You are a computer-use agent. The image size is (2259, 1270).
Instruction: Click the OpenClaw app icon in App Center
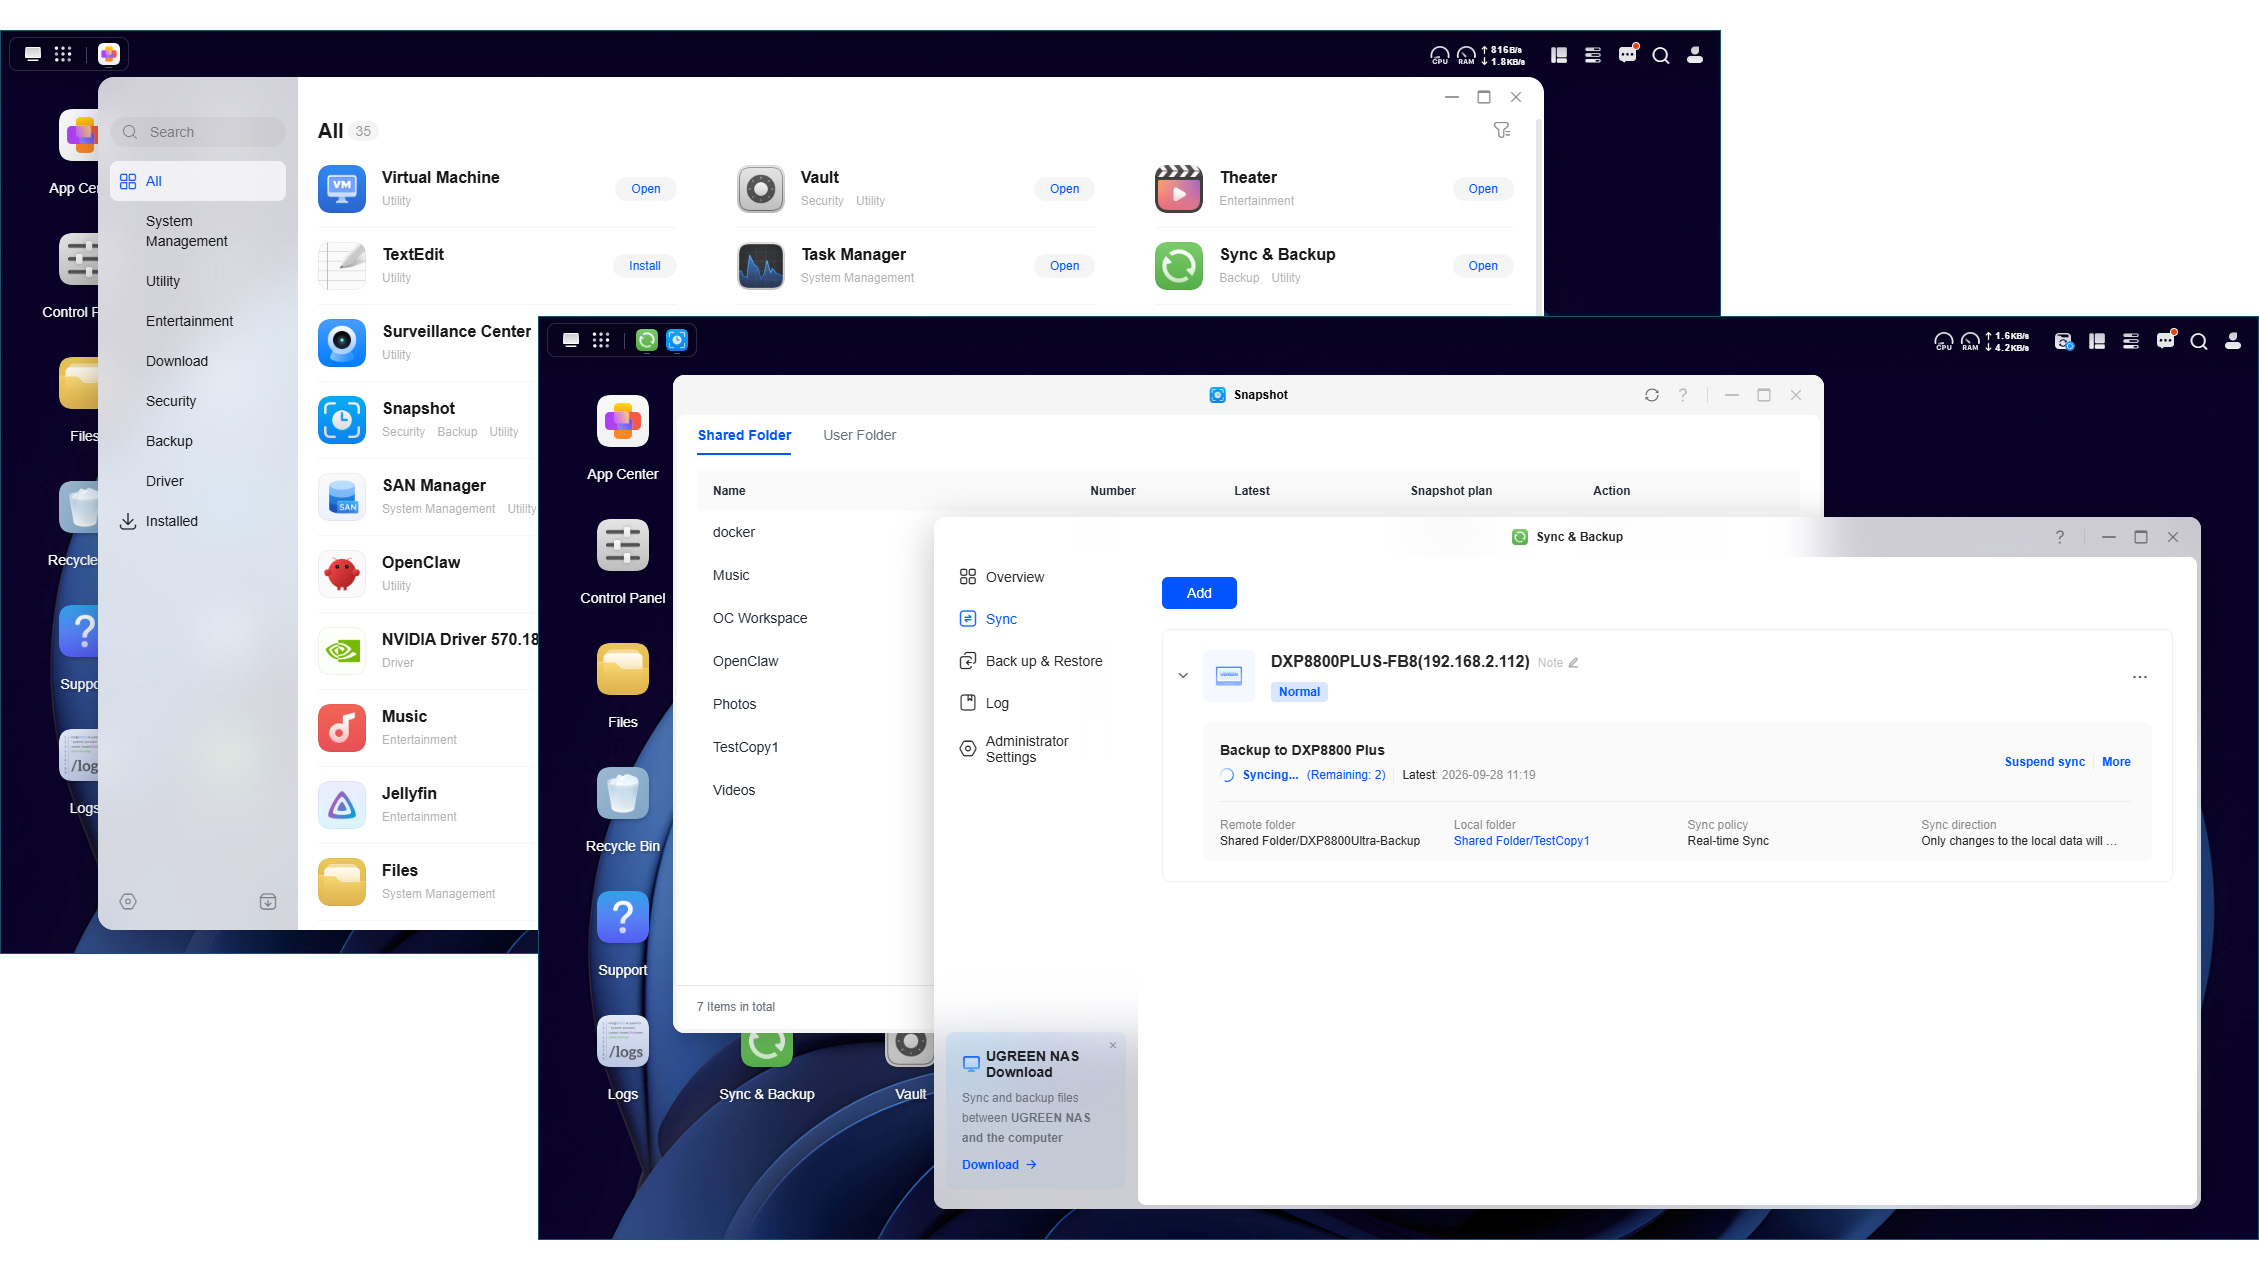(x=342, y=574)
